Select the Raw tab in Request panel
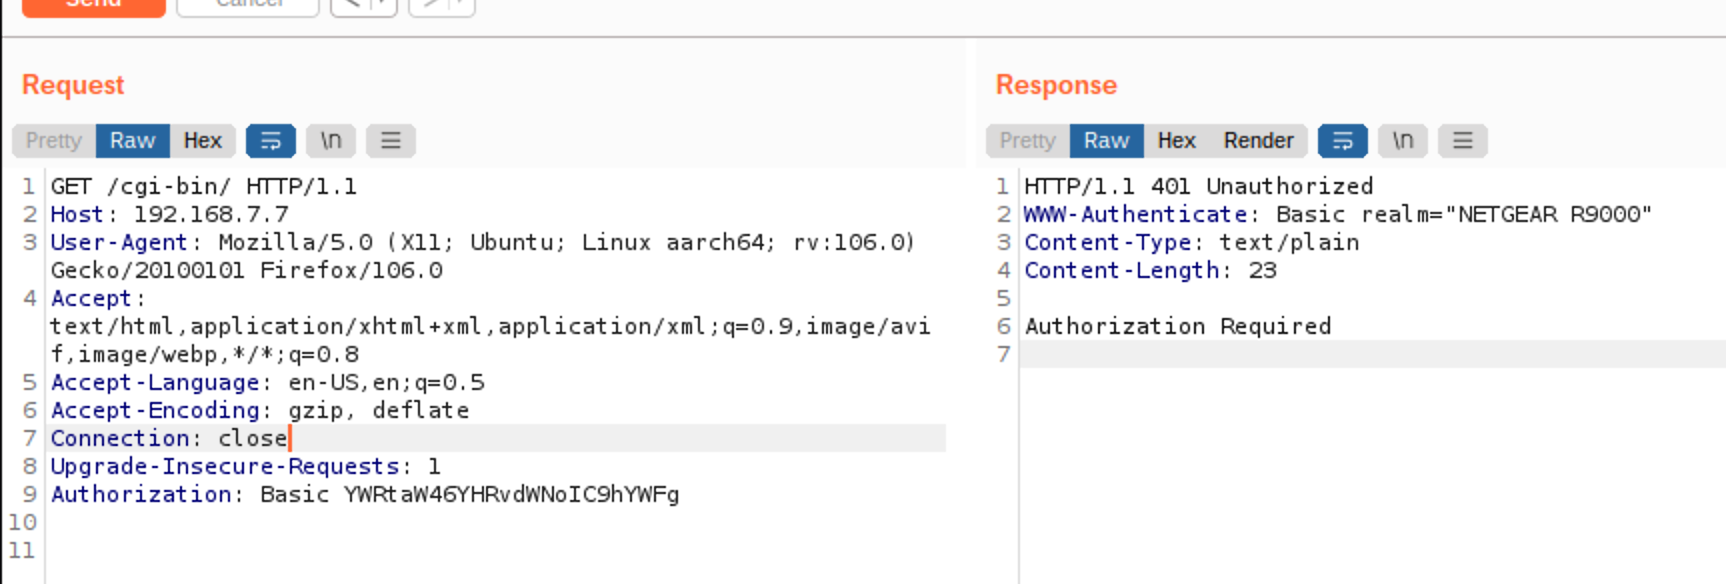 (132, 141)
